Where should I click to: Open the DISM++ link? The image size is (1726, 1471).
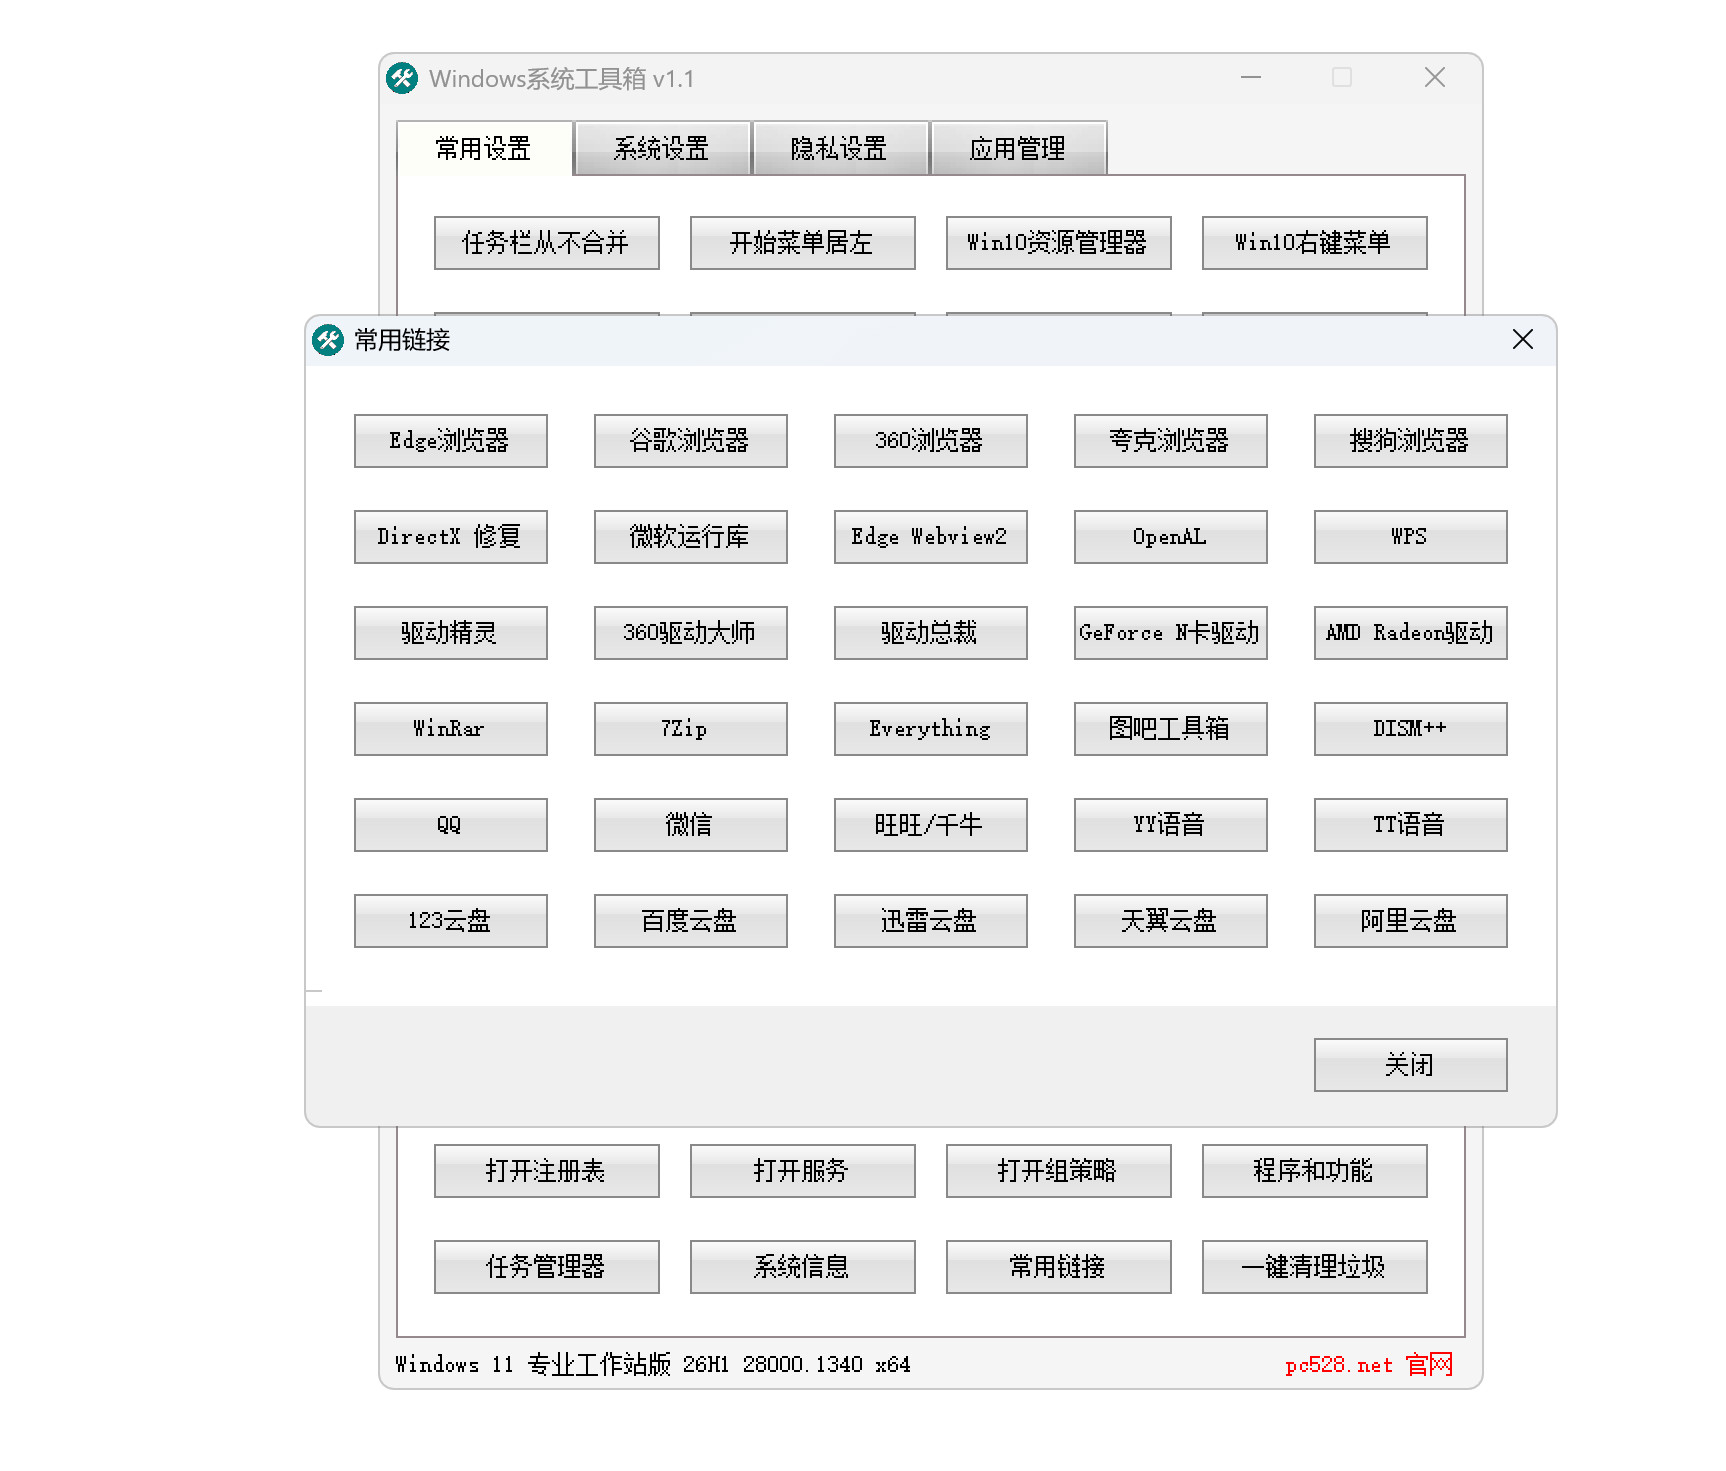1409,728
